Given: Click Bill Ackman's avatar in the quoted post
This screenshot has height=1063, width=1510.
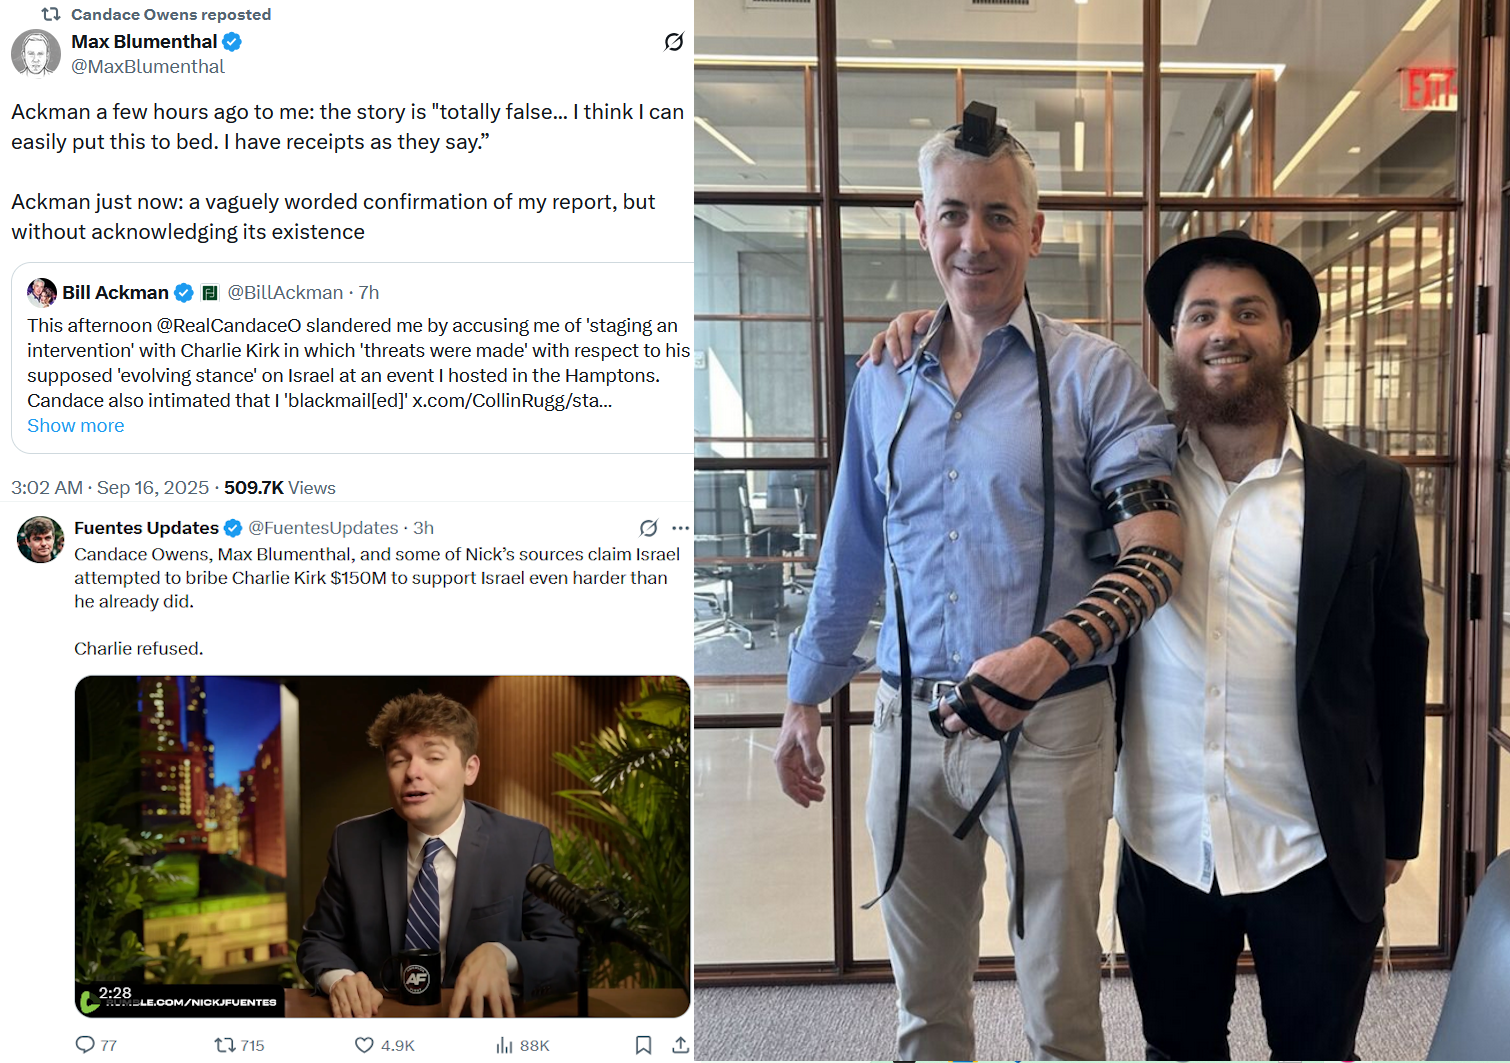Looking at the screenshot, I should tap(42, 292).
